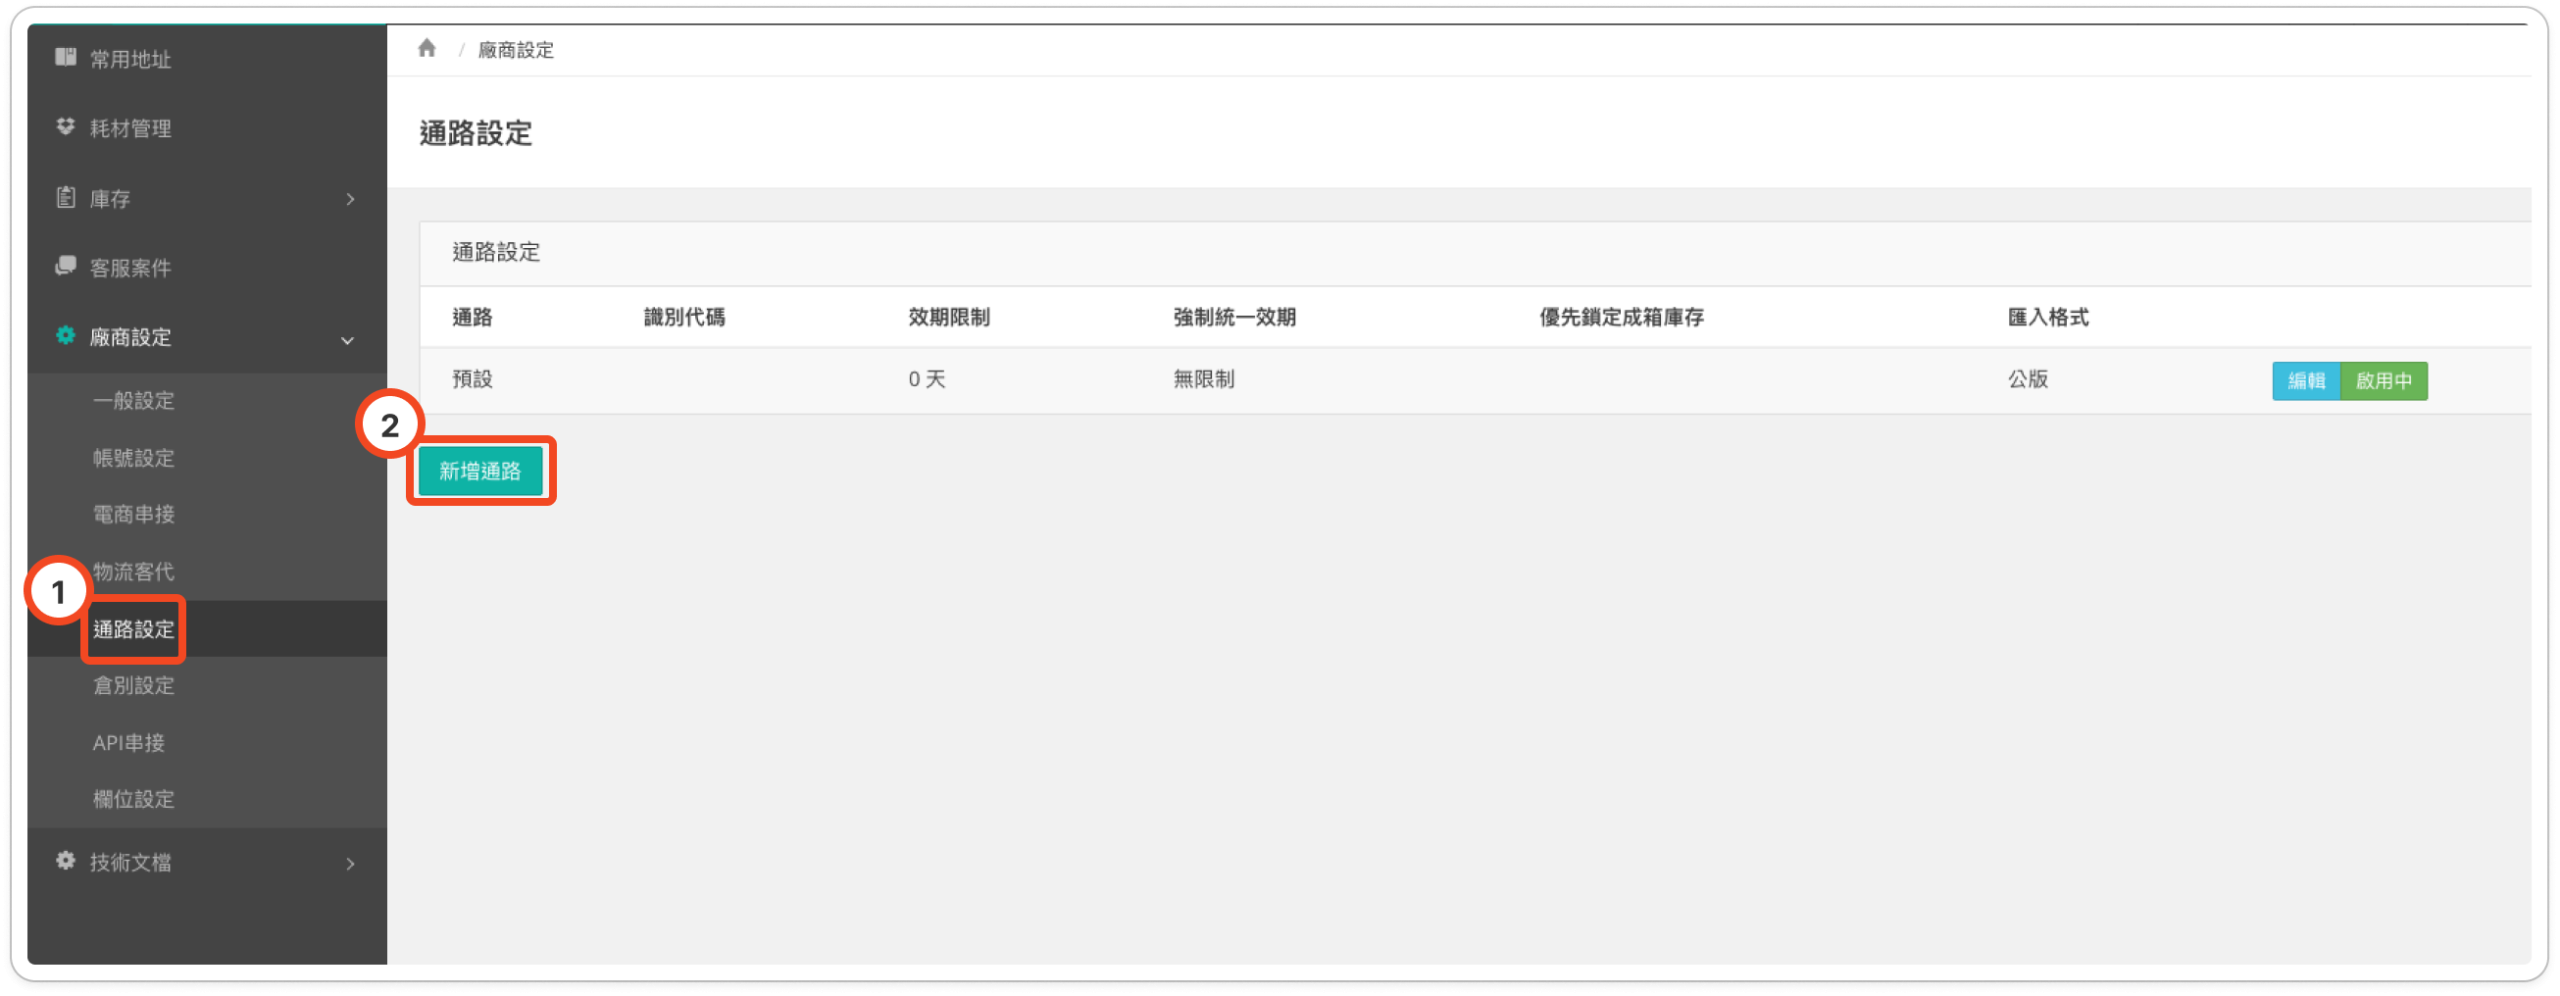2560x996 pixels.
Task: Open 帳號設定 in the sidebar
Action: point(134,458)
